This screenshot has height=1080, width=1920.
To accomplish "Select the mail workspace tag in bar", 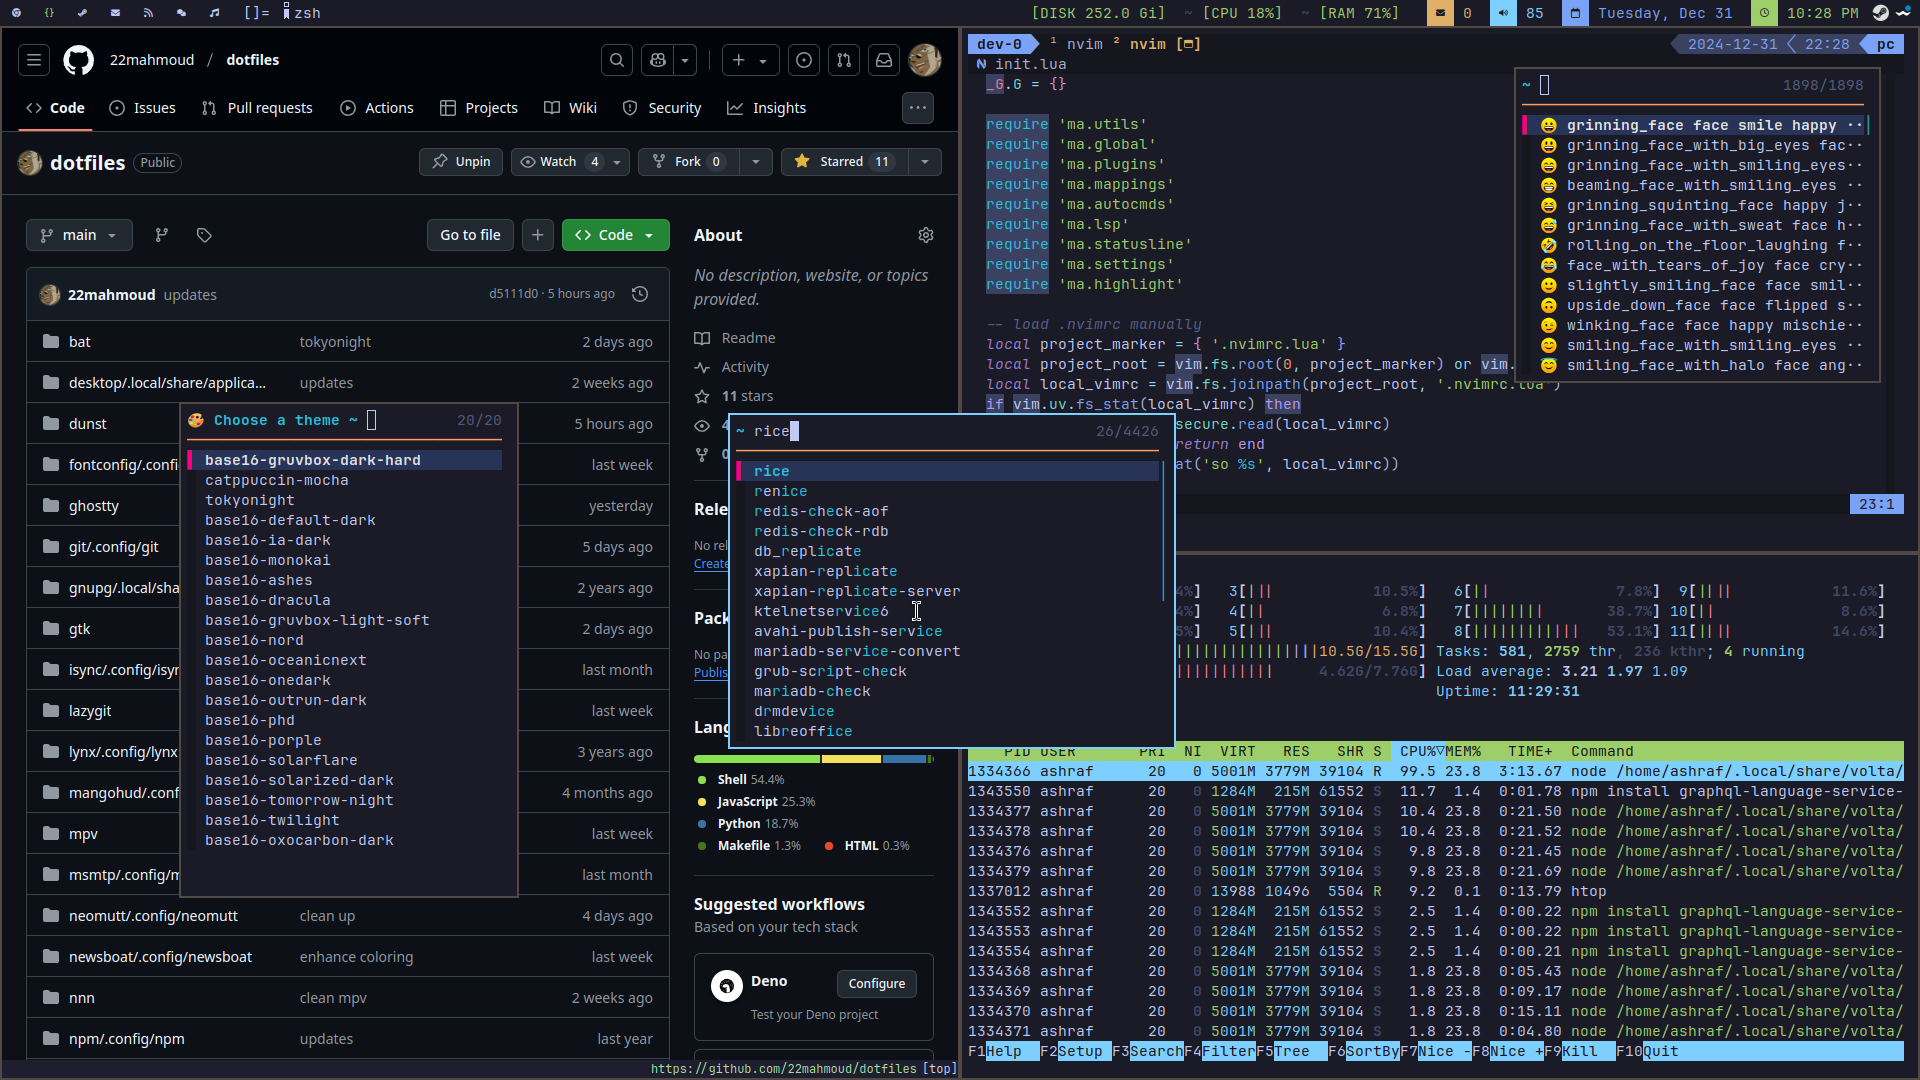I will tap(115, 13).
